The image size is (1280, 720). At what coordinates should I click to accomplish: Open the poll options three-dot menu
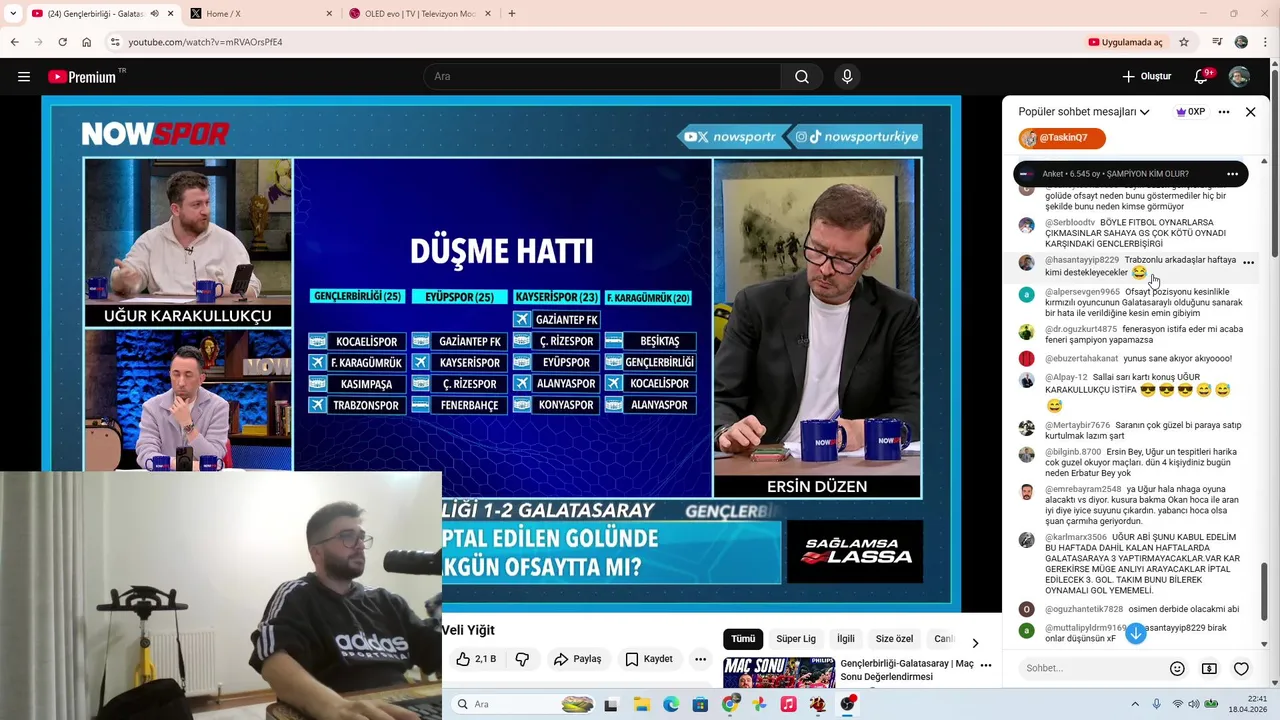coord(1232,174)
